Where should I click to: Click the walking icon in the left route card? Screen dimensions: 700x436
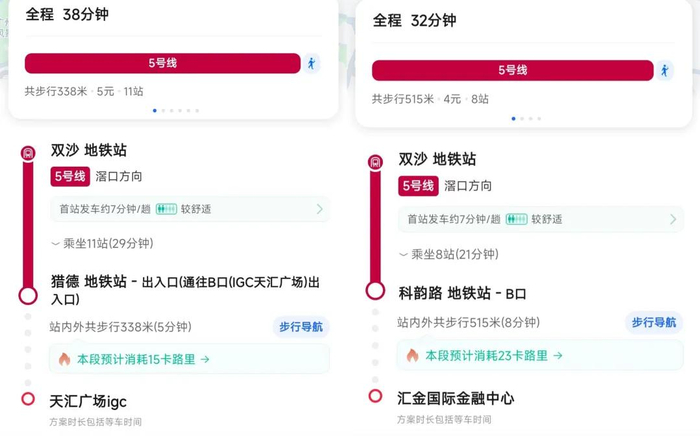(x=312, y=63)
